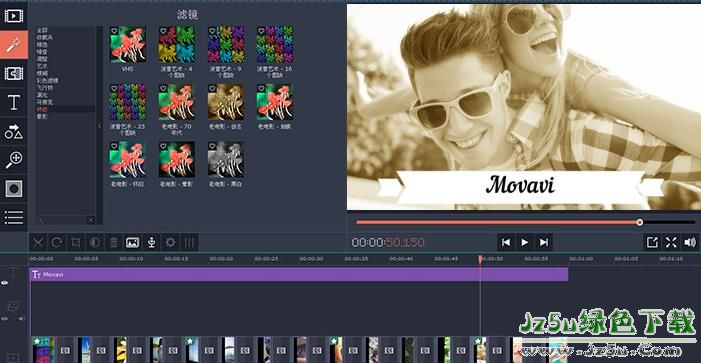
Task: Click the 00:00:50.150 timecode display
Action: point(388,242)
